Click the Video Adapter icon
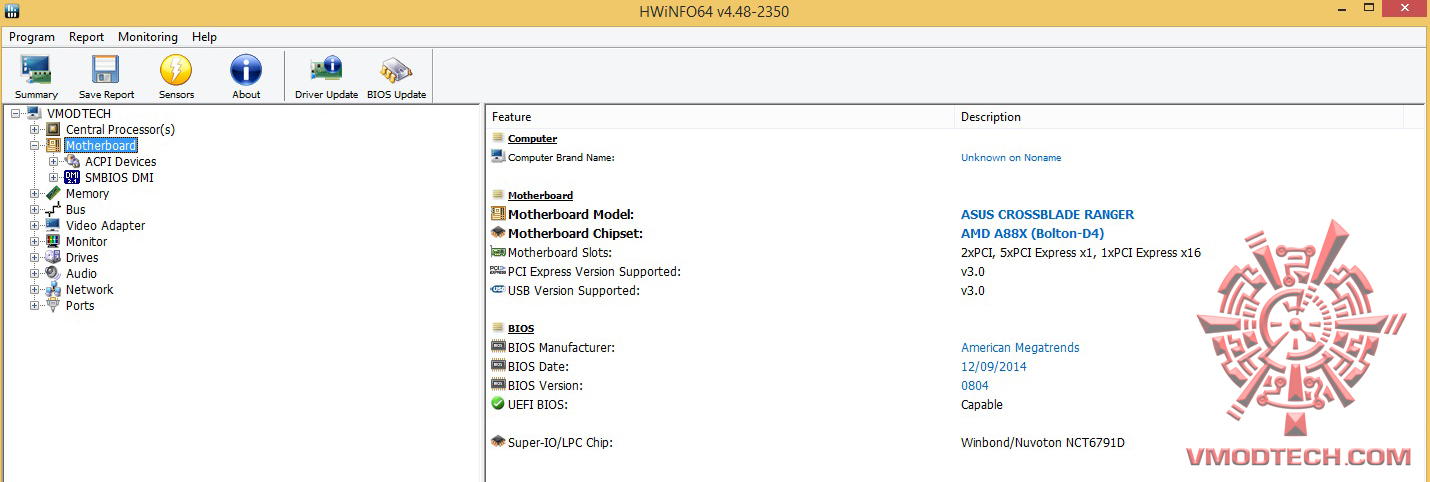Image resolution: width=1430 pixels, height=482 pixels. click(x=53, y=225)
